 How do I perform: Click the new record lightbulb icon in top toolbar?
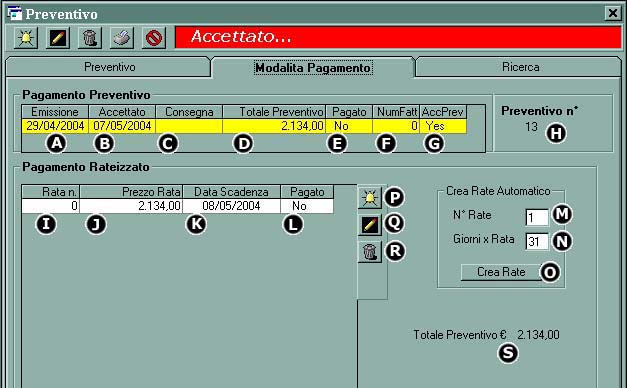26,38
